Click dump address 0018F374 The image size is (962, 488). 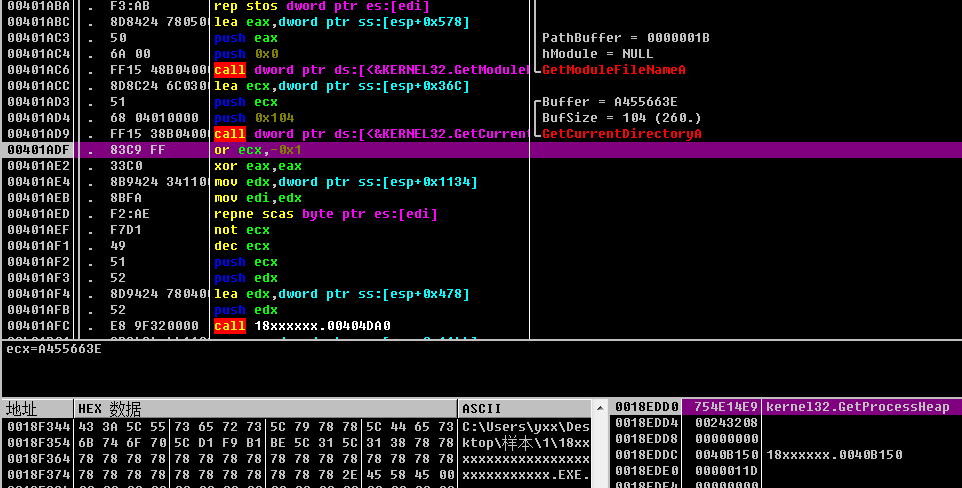39,474
